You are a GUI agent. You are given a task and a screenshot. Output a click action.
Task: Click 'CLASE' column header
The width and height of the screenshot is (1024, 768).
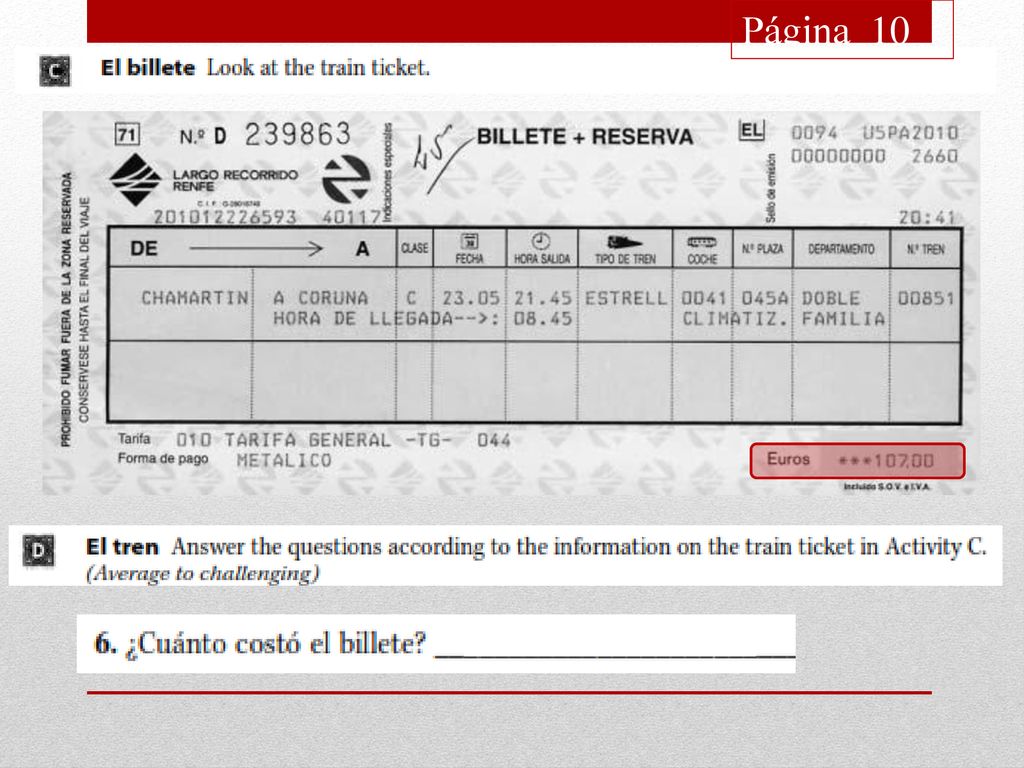pyautogui.click(x=415, y=248)
